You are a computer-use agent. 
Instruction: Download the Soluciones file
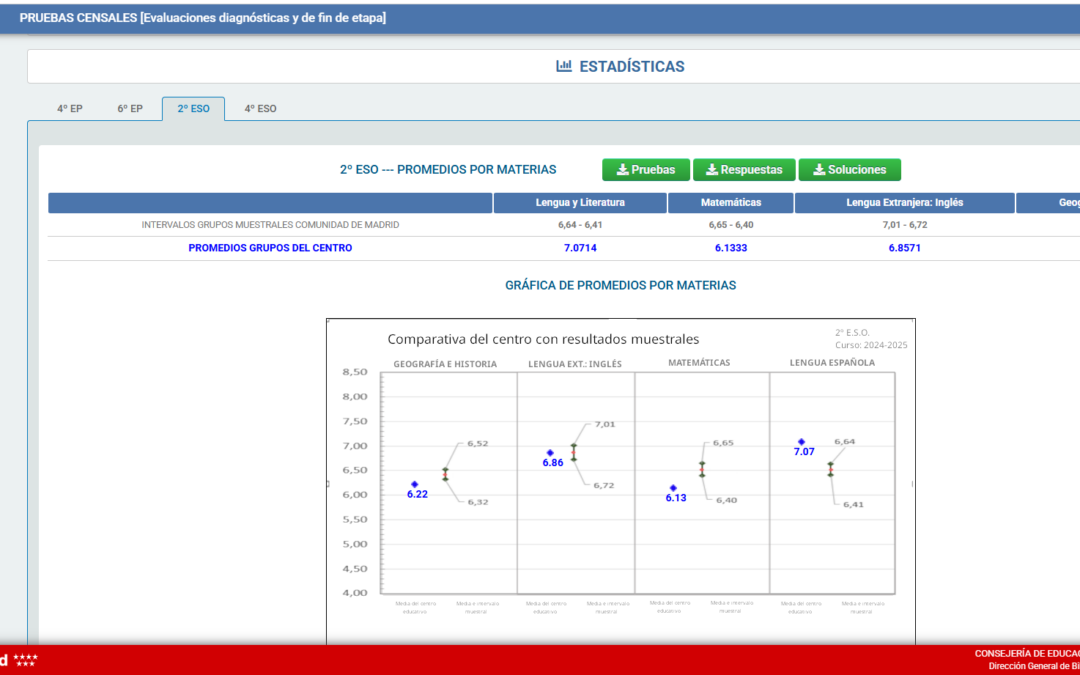[849, 170]
